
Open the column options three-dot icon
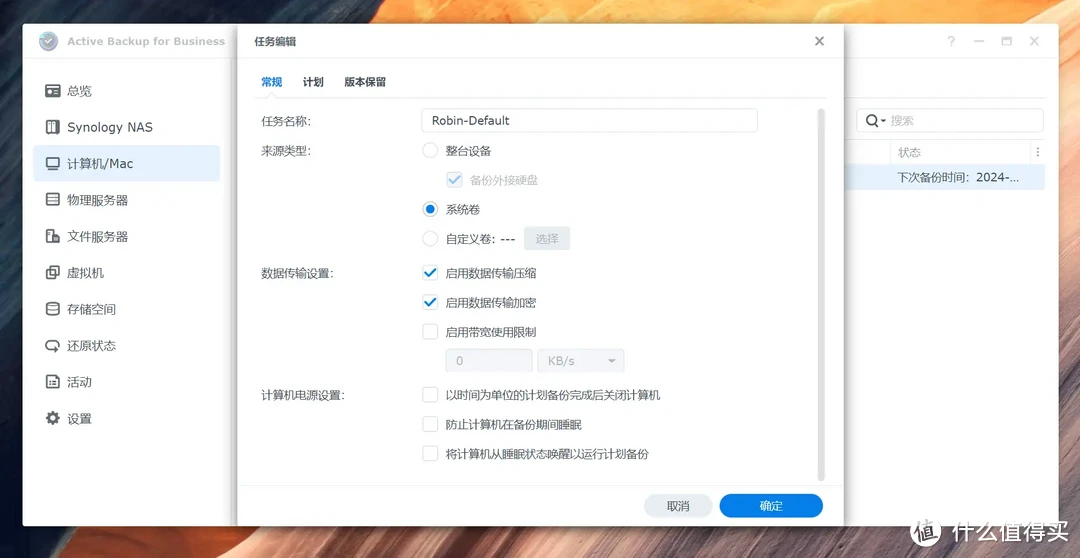[x=1037, y=152]
